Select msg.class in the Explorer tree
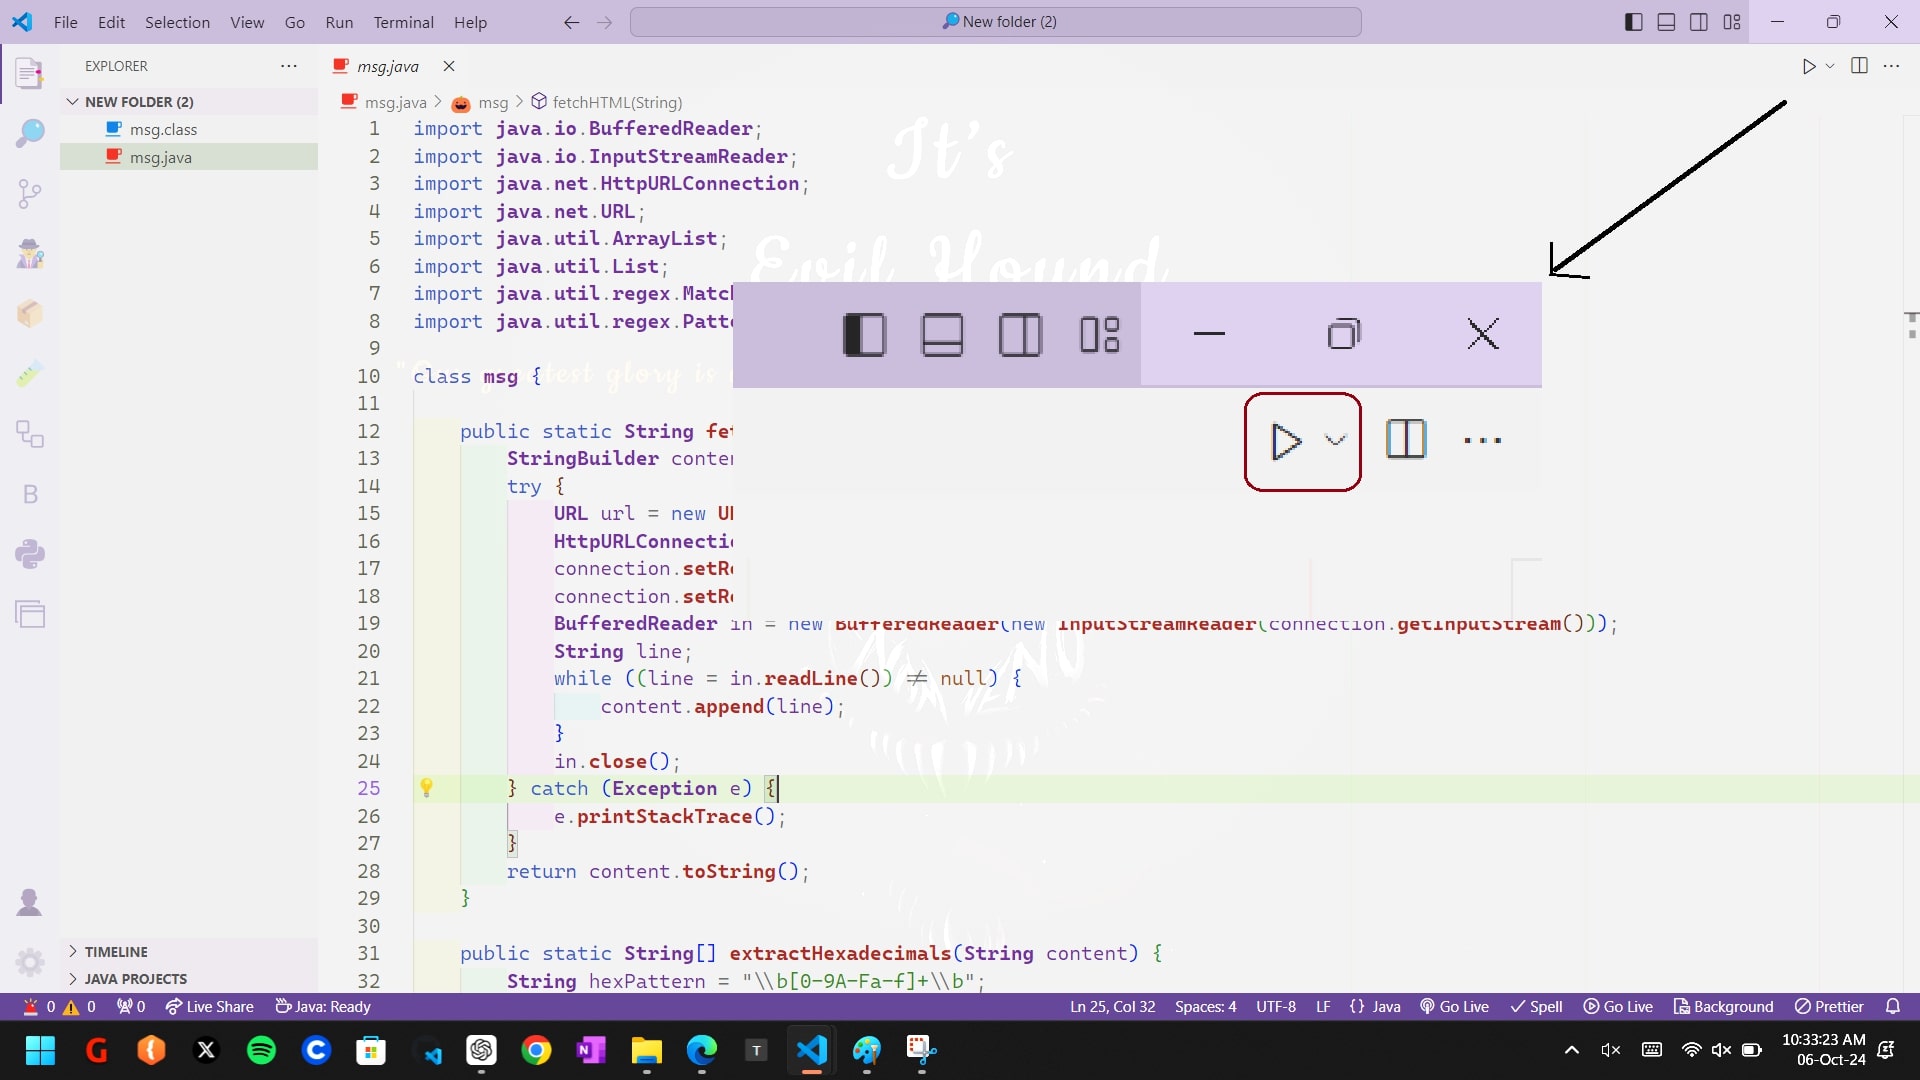Screen dimensions: 1920x1080 click(x=163, y=129)
